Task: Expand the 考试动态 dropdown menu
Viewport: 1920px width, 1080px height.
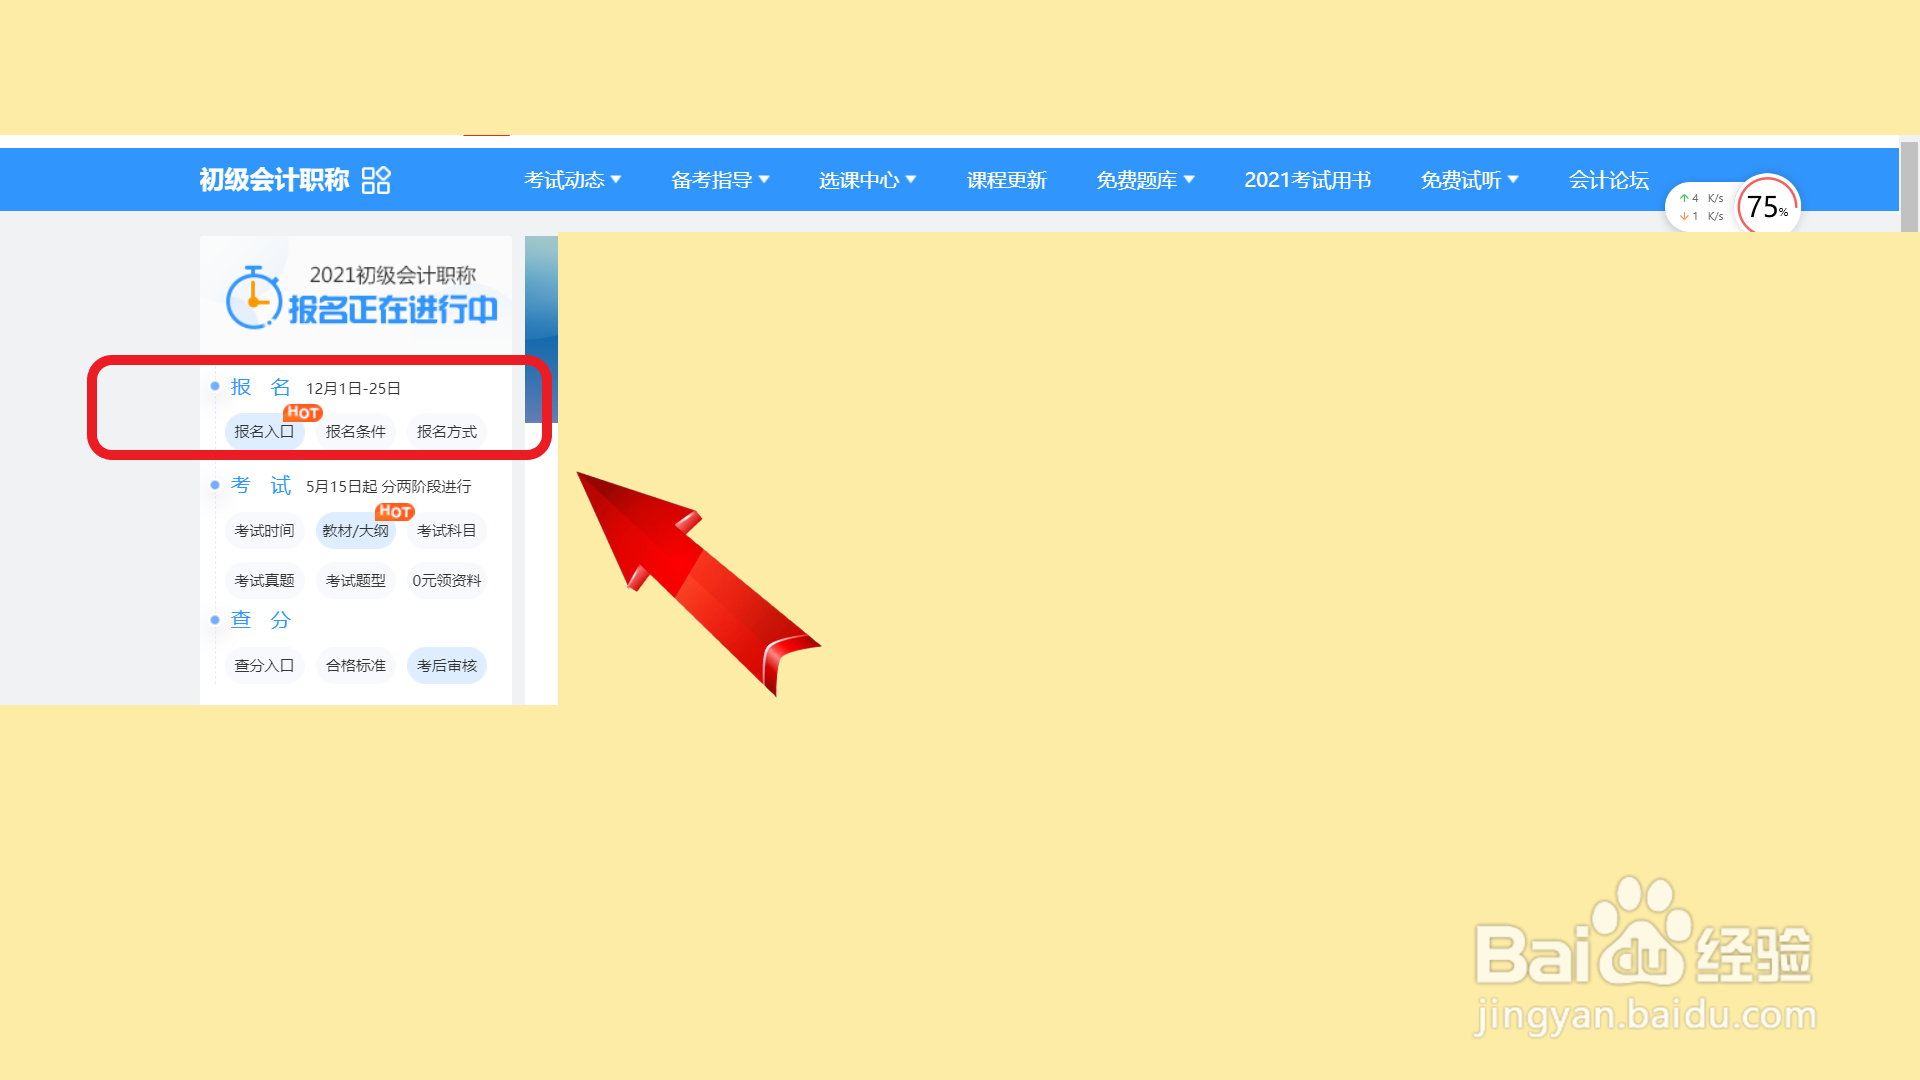Action: click(x=573, y=180)
